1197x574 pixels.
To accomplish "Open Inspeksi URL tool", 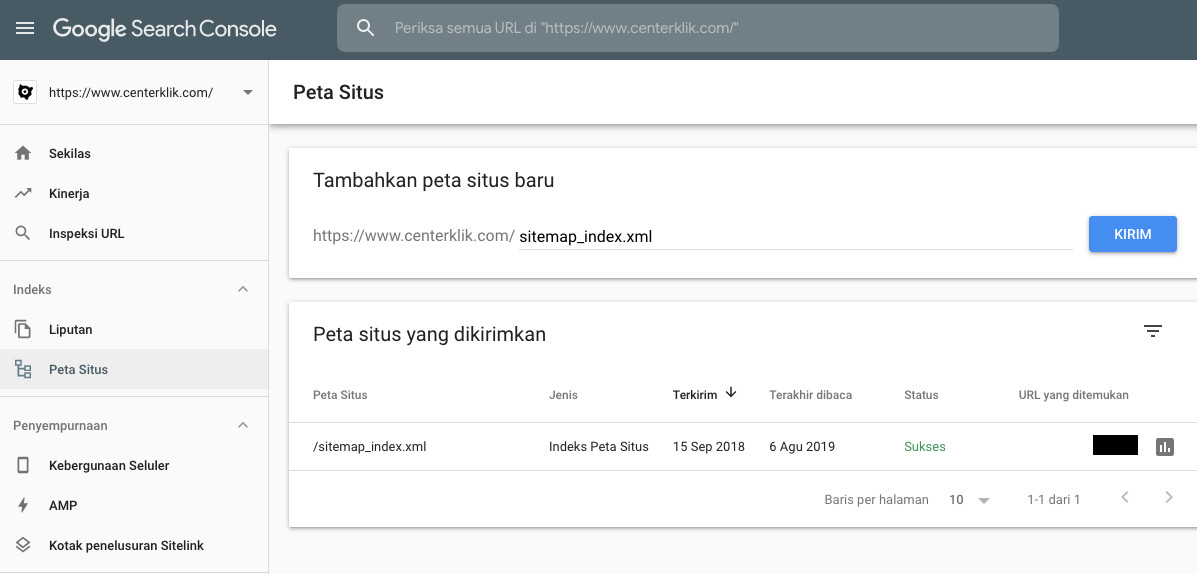I will (x=134, y=233).
